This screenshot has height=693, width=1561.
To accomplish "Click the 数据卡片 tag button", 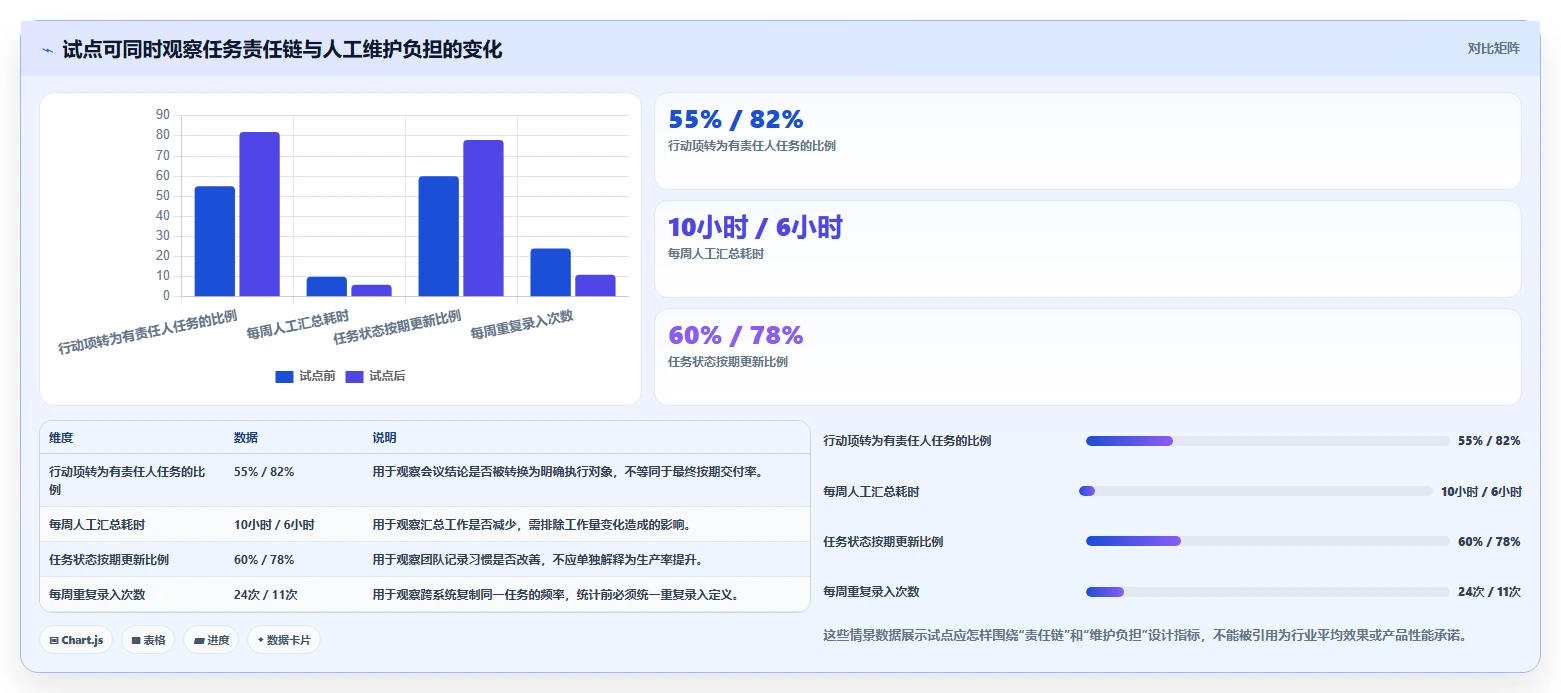I will point(284,640).
